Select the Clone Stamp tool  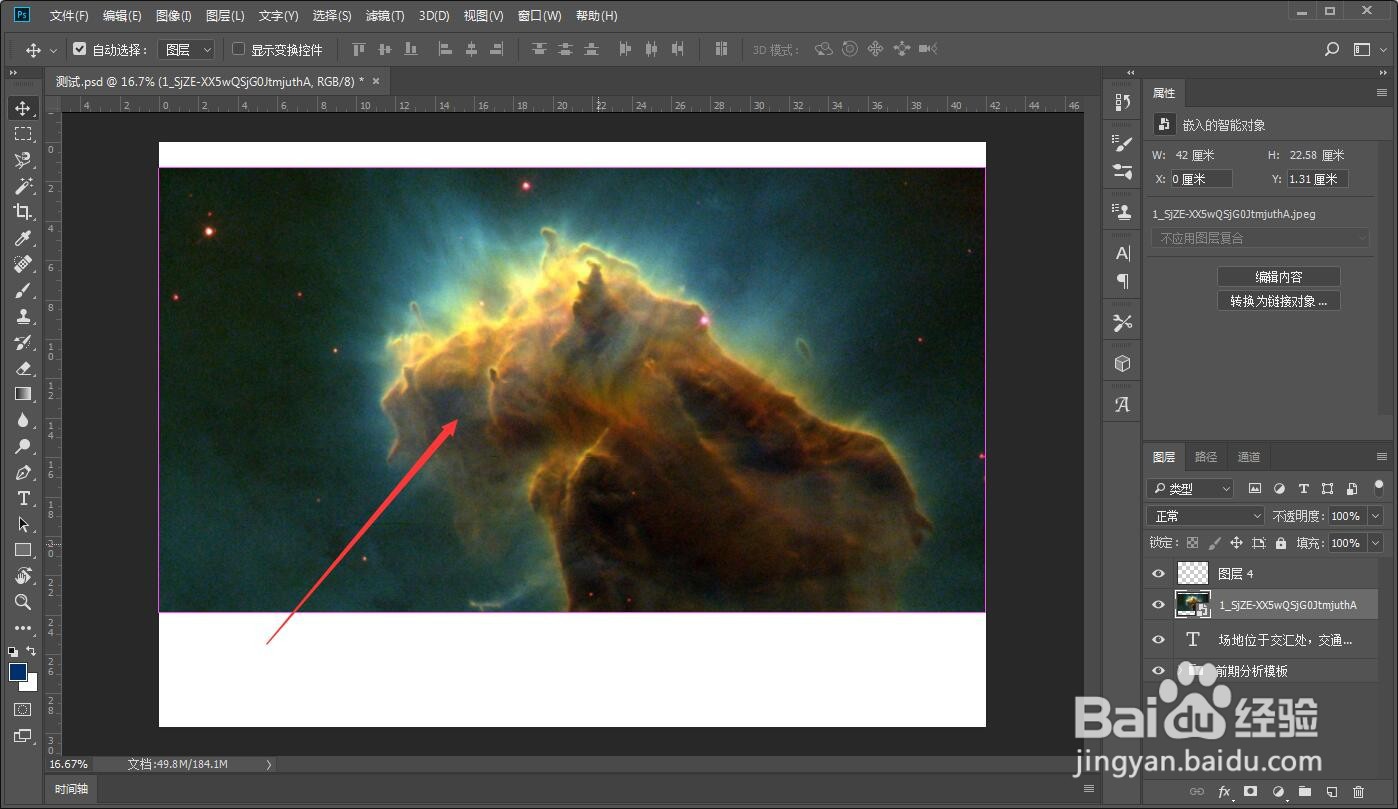[23, 316]
